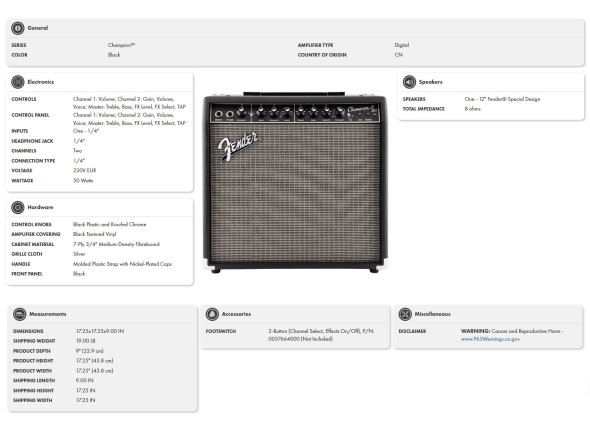The height and width of the screenshot is (434, 590).
Task: Click the Hardware section icon
Action: pos(18,207)
